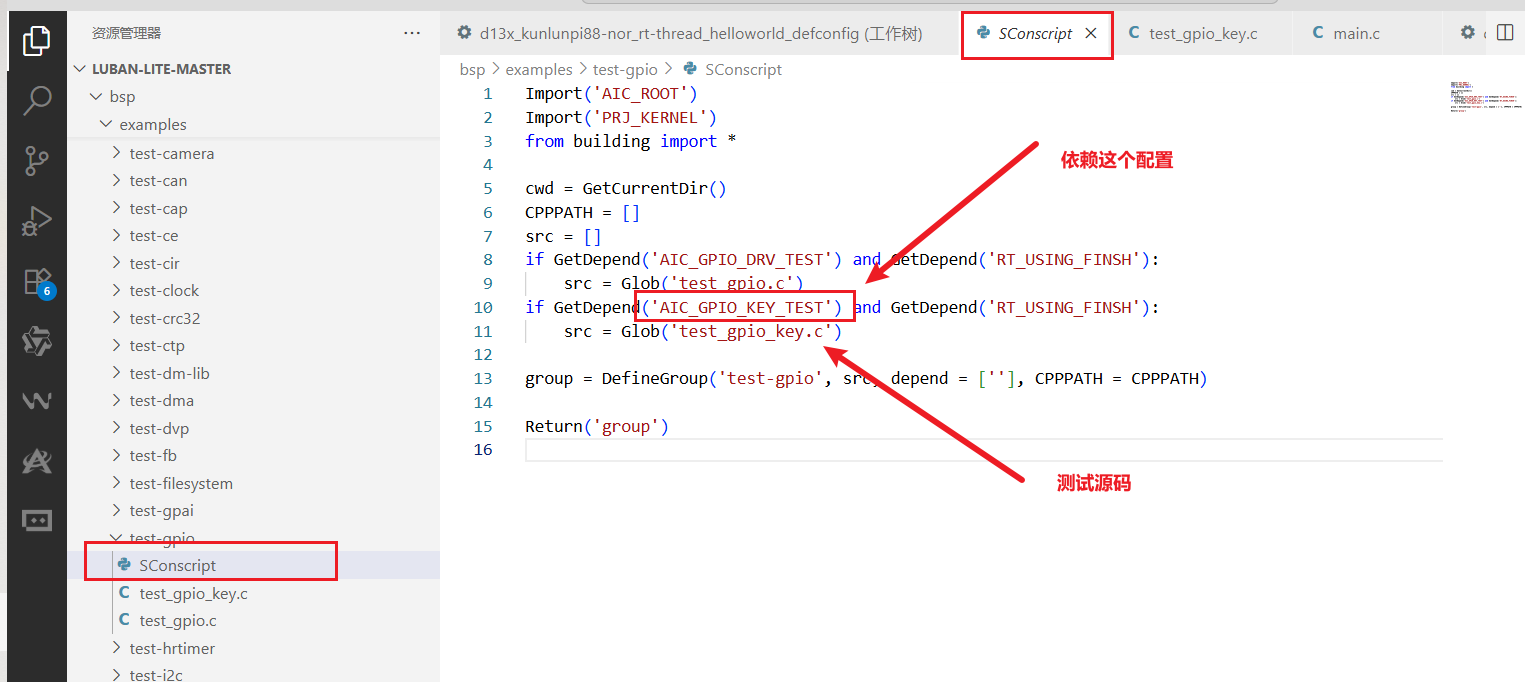
Task: Switch to test_gpio_key.c tab
Action: point(1193,33)
